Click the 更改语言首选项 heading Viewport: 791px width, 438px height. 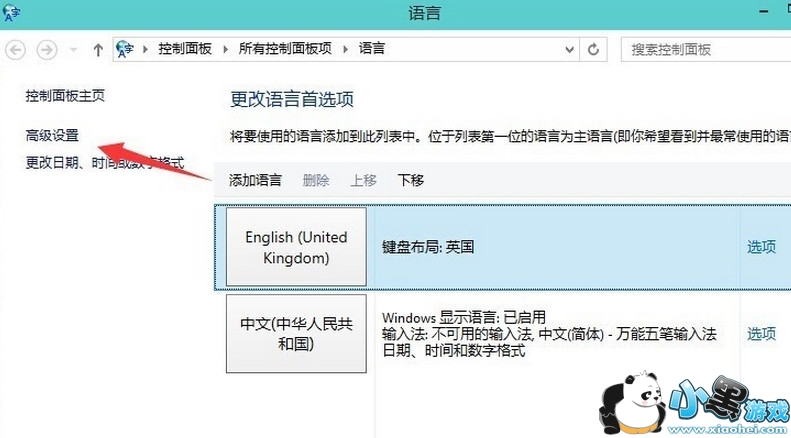pos(292,99)
